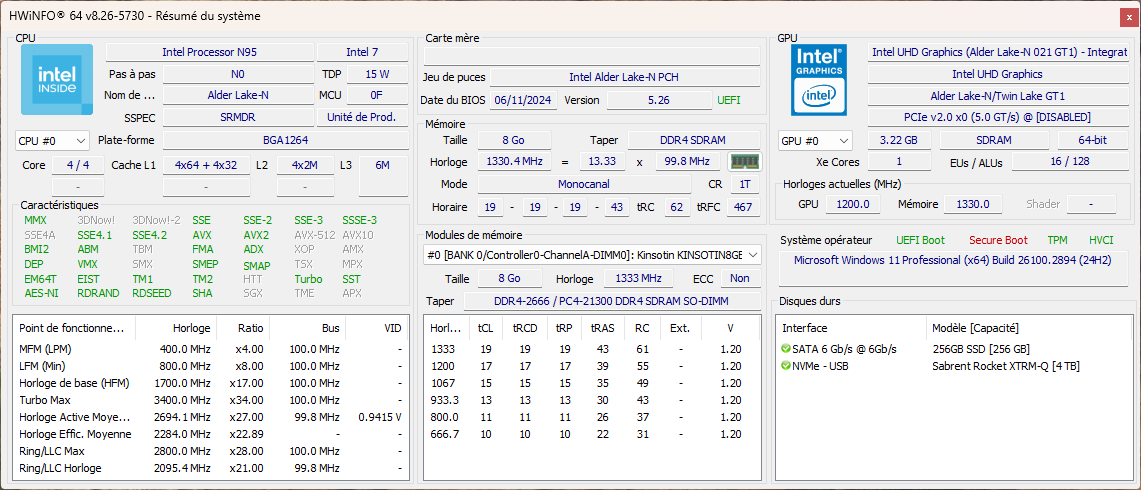Click the GPU clock 1200.0 value

(x=853, y=205)
